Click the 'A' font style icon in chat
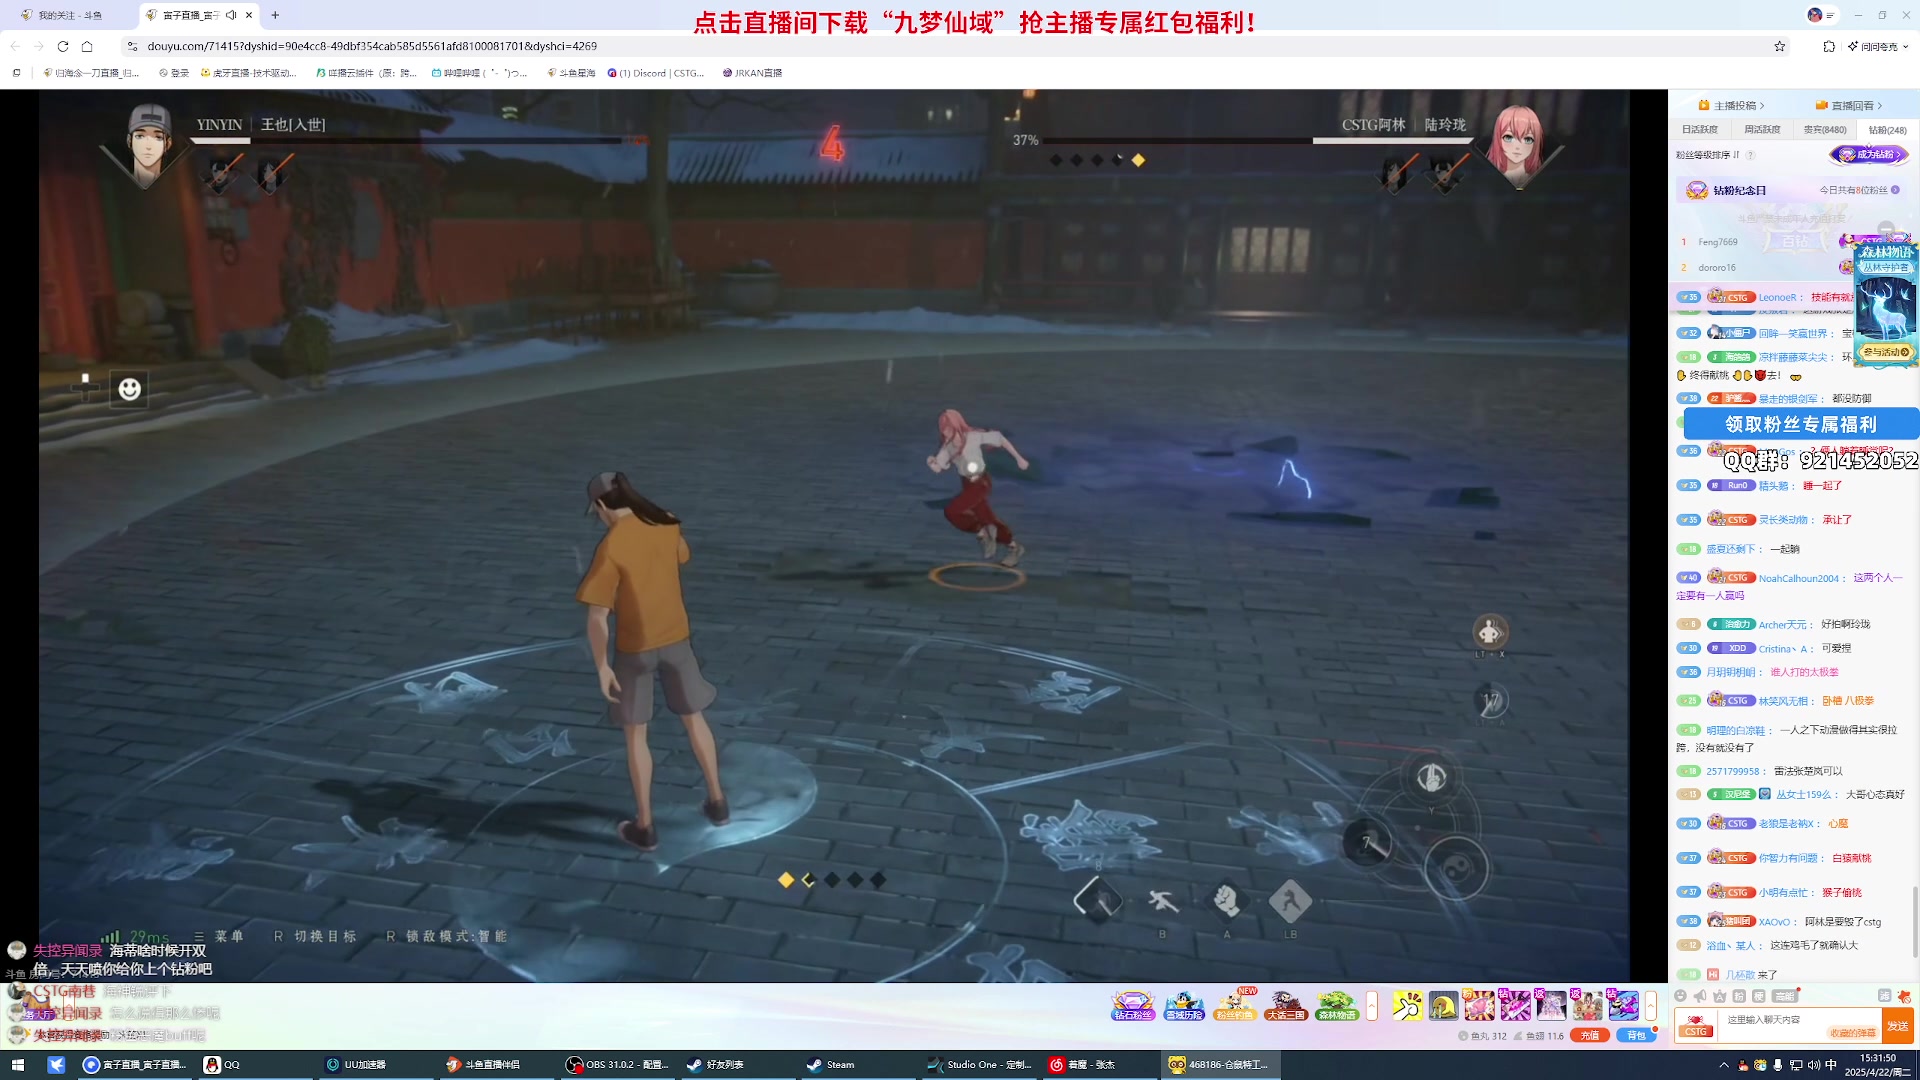This screenshot has height=1080, width=1920. tap(1720, 996)
